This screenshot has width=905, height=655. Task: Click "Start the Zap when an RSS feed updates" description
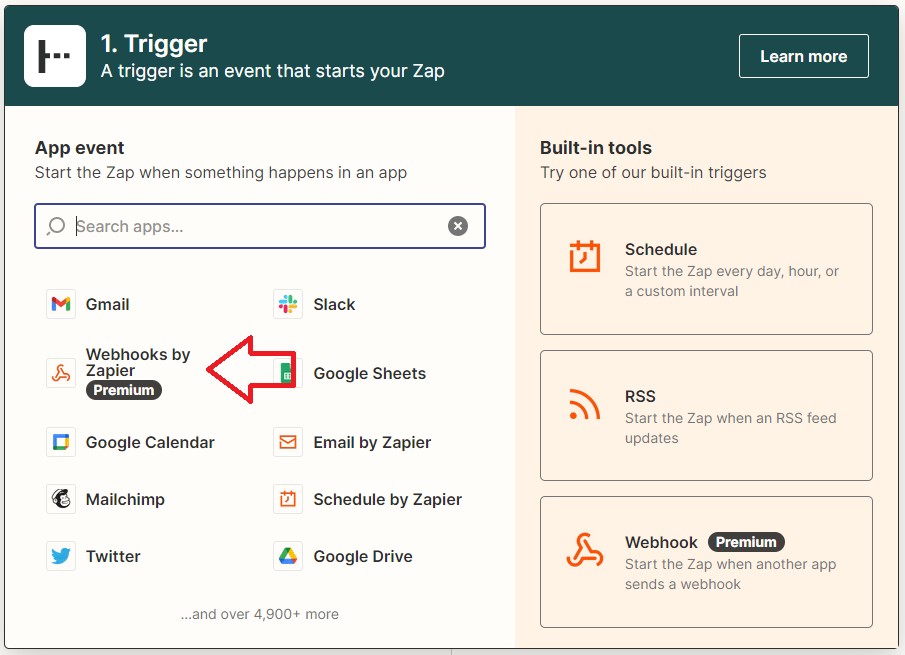731,428
